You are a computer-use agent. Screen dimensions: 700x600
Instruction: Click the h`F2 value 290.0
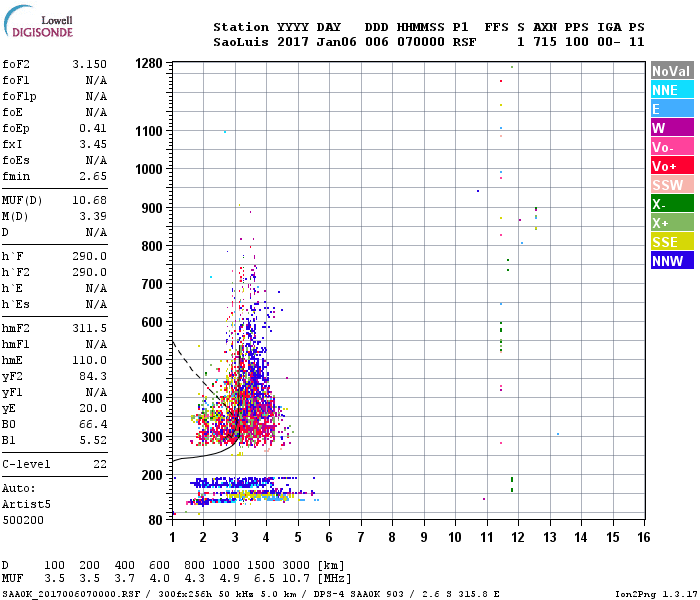(90, 272)
